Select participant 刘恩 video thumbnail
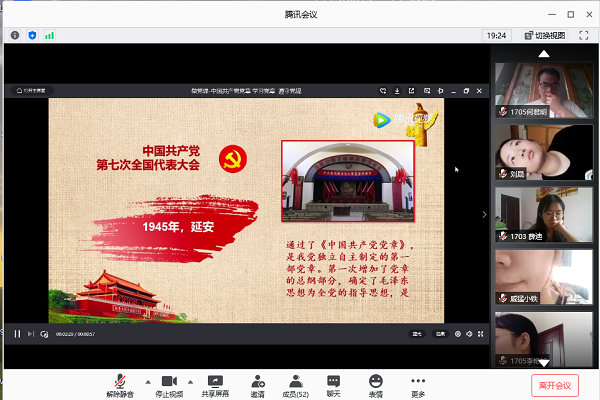Screen dimensions: 600x400 541,152
